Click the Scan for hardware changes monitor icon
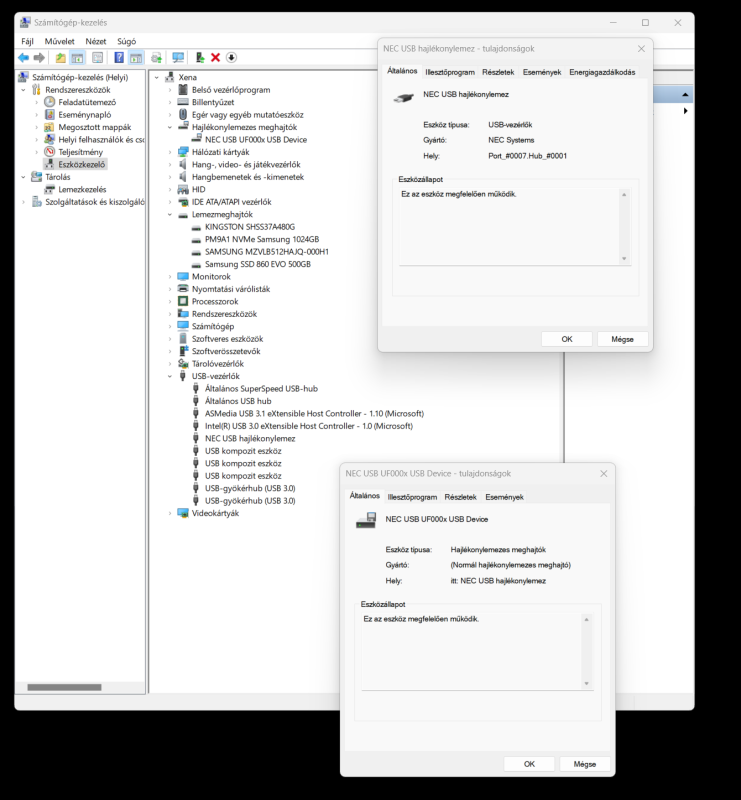This screenshot has height=800, width=741. [x=178, y=58]
